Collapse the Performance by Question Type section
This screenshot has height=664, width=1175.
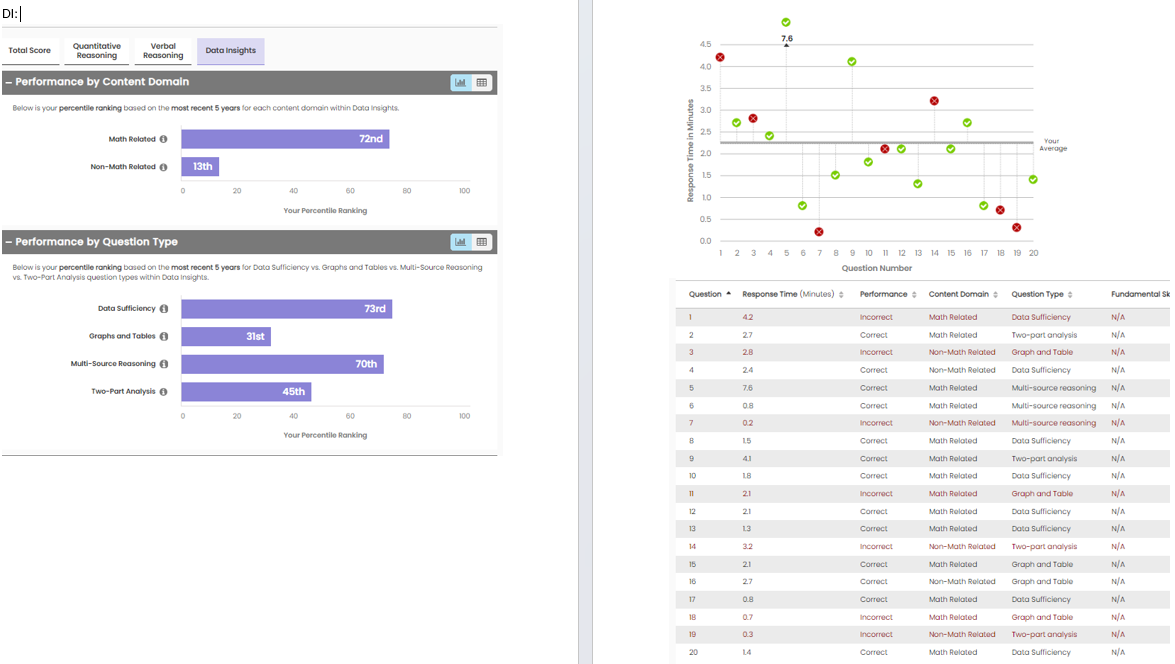[9, 242]
